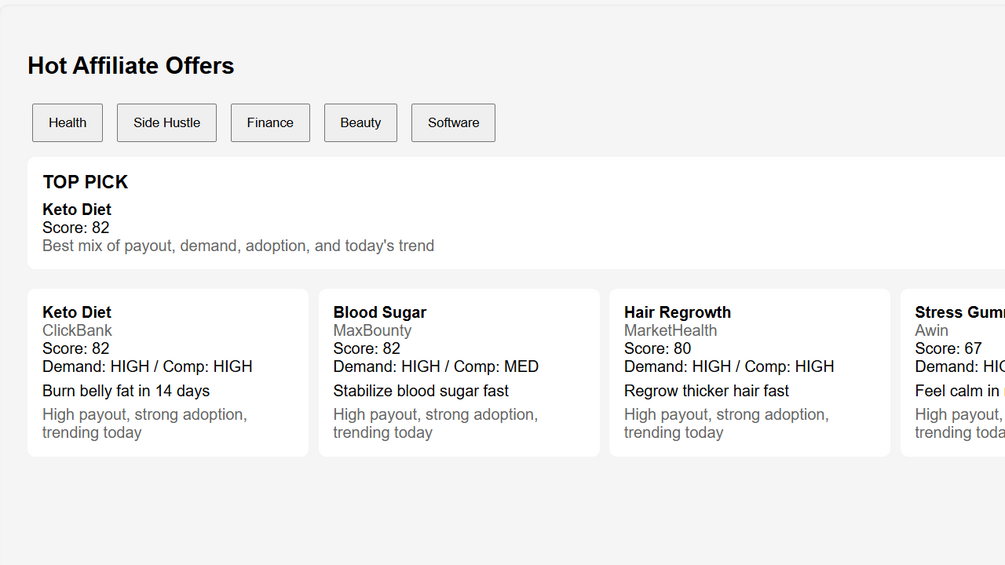This screenshot has width=1005, height=565.
Task: Click the MarketHealth network label
Action: point(670,330)
